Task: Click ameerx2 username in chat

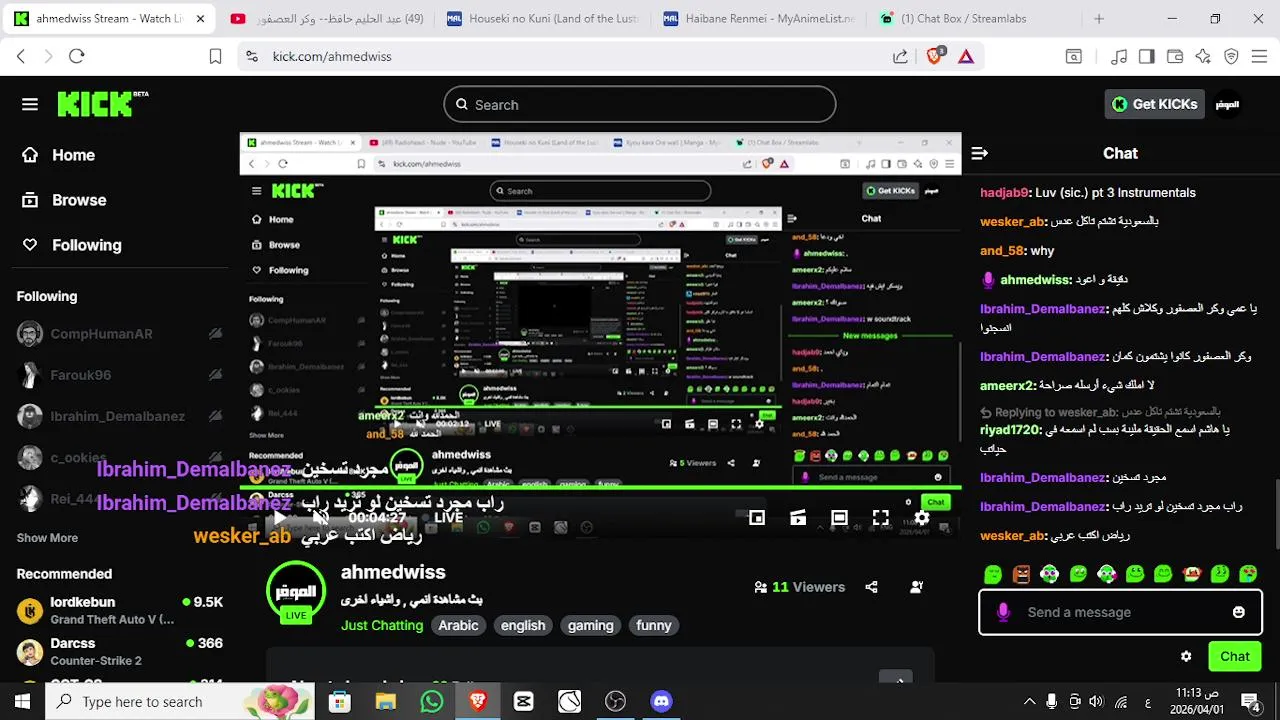Action: point(1006,385)
